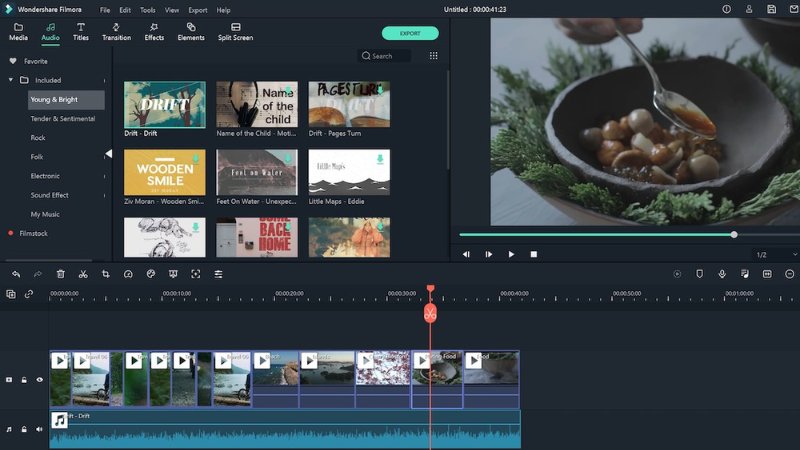Click the preview progress slider handle
Image resolution: width=800 pixels, height=450 pixels.
tap(734, 235)
